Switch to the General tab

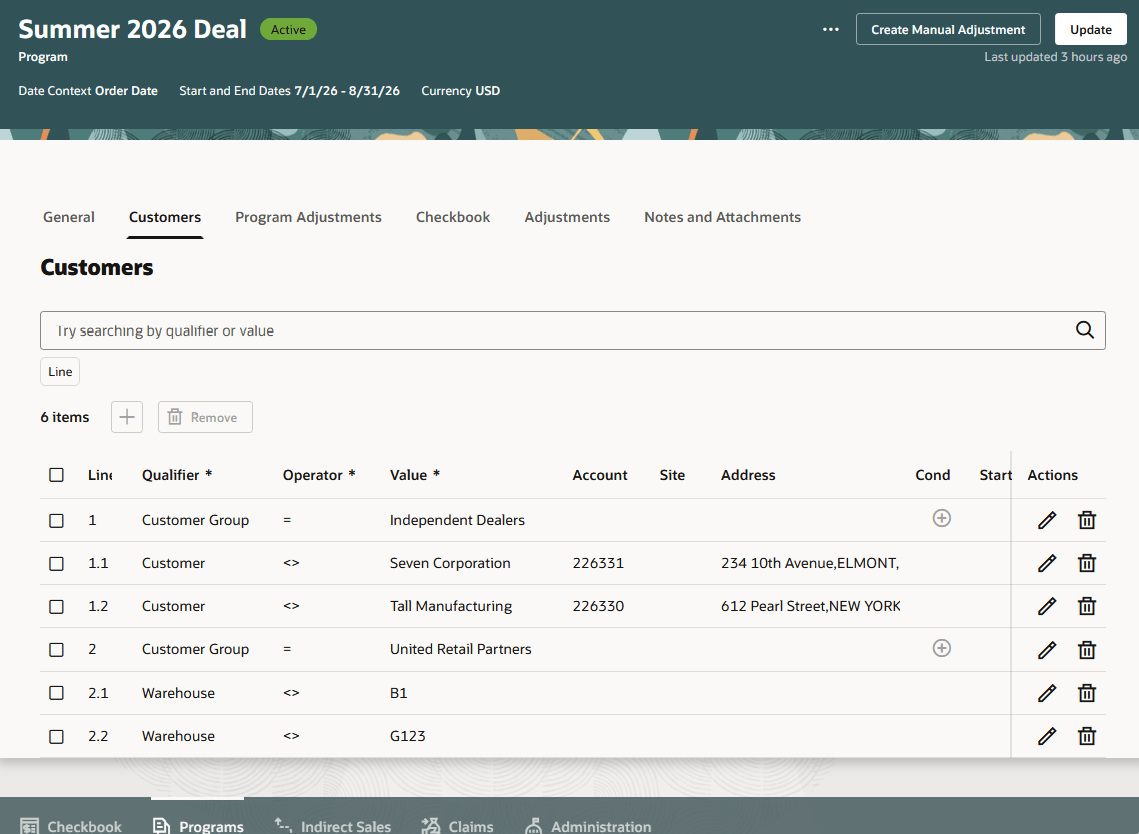coord(69,217)
